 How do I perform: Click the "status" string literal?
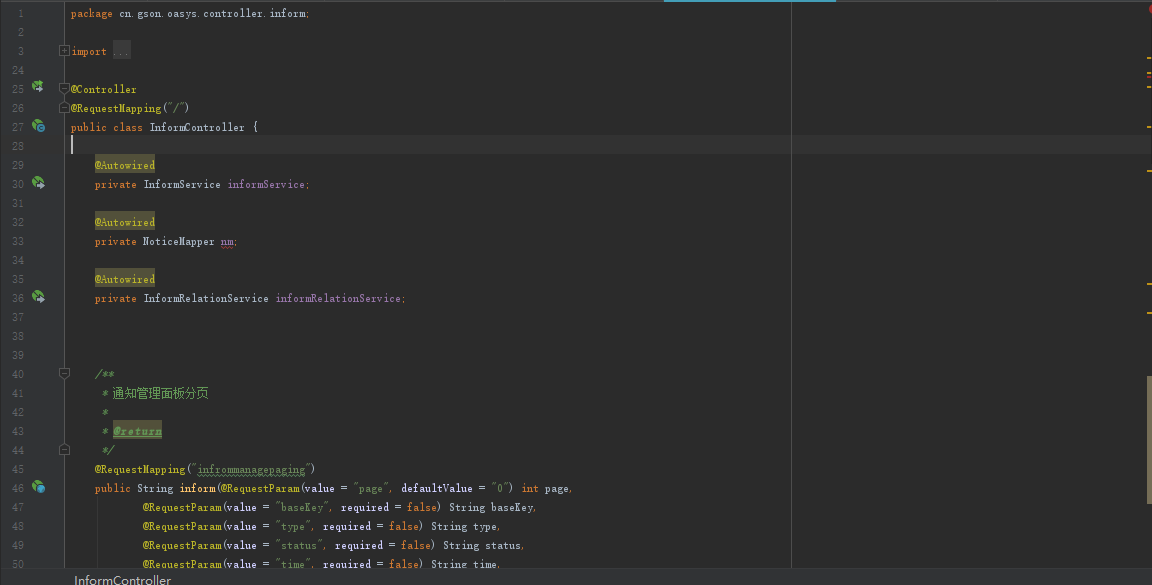coord(299,546)
